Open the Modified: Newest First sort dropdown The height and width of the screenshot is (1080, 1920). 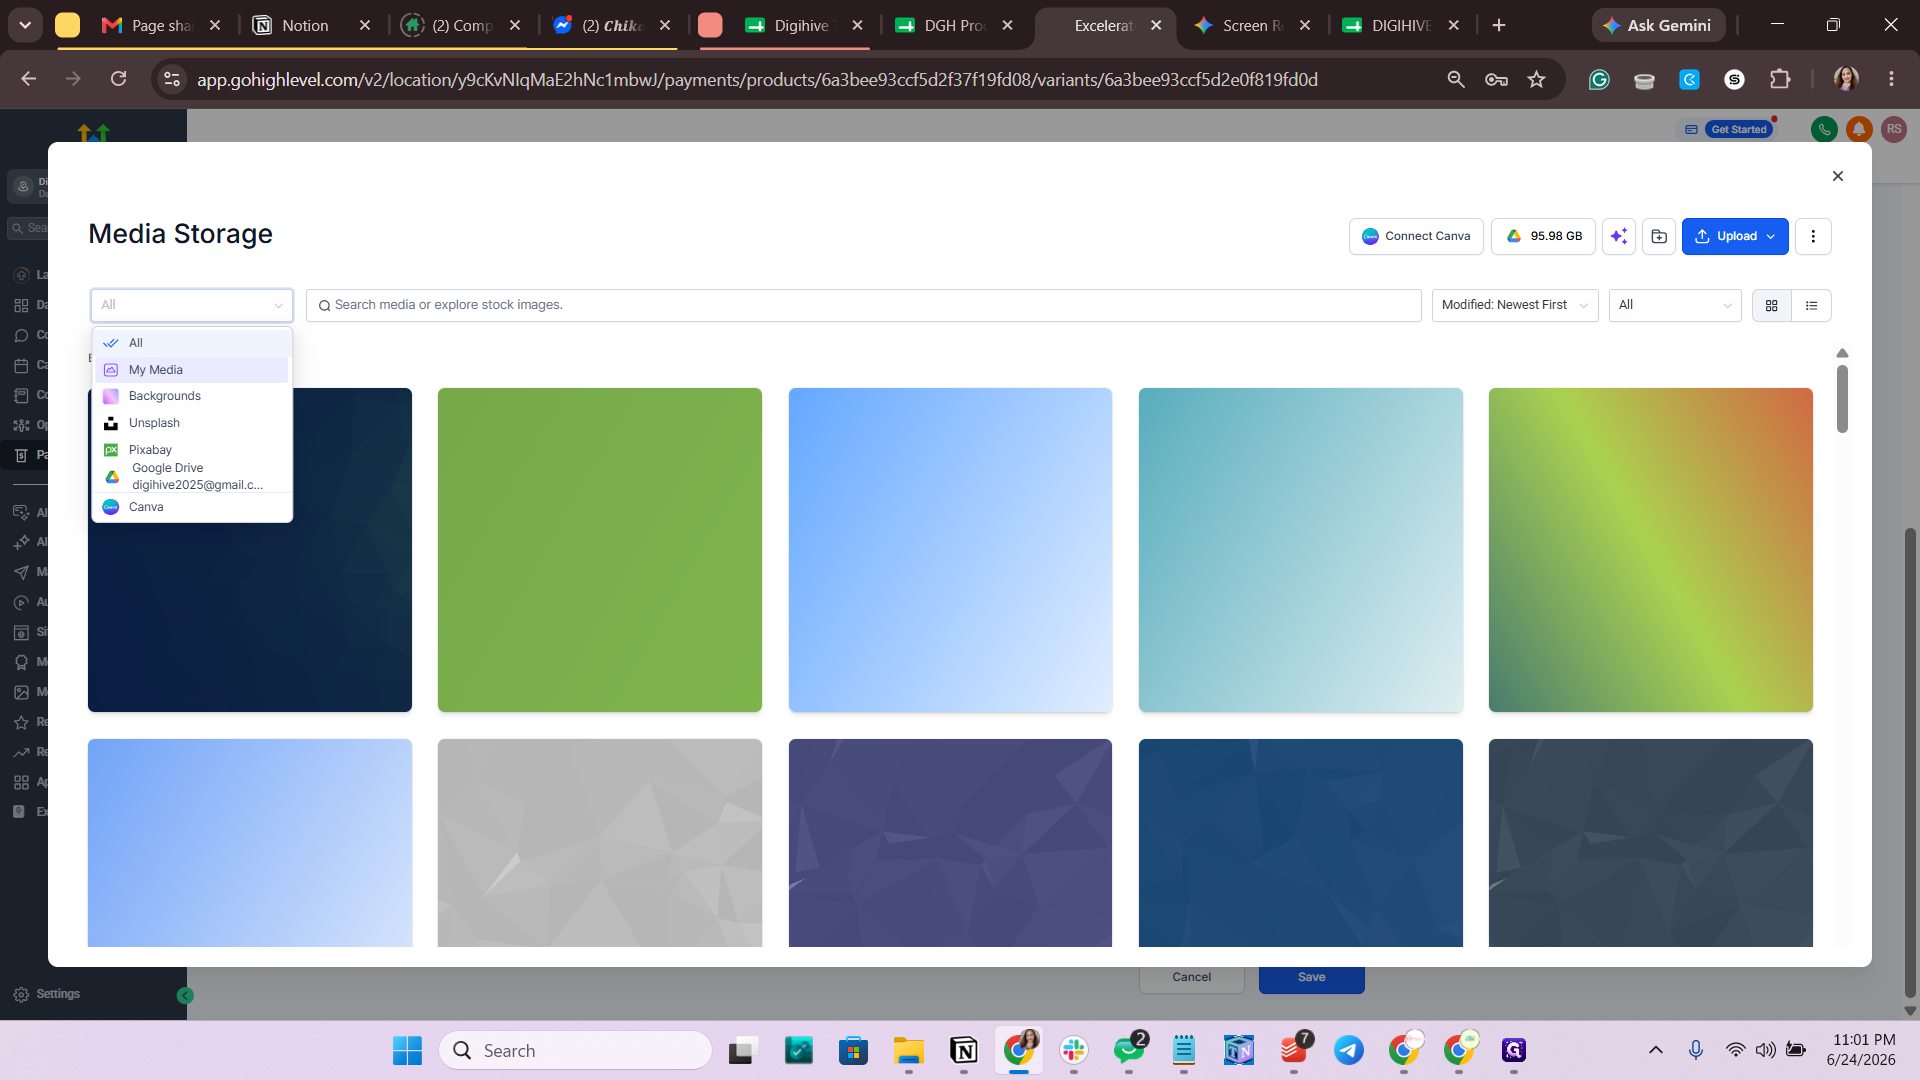tap(1515, 305)
